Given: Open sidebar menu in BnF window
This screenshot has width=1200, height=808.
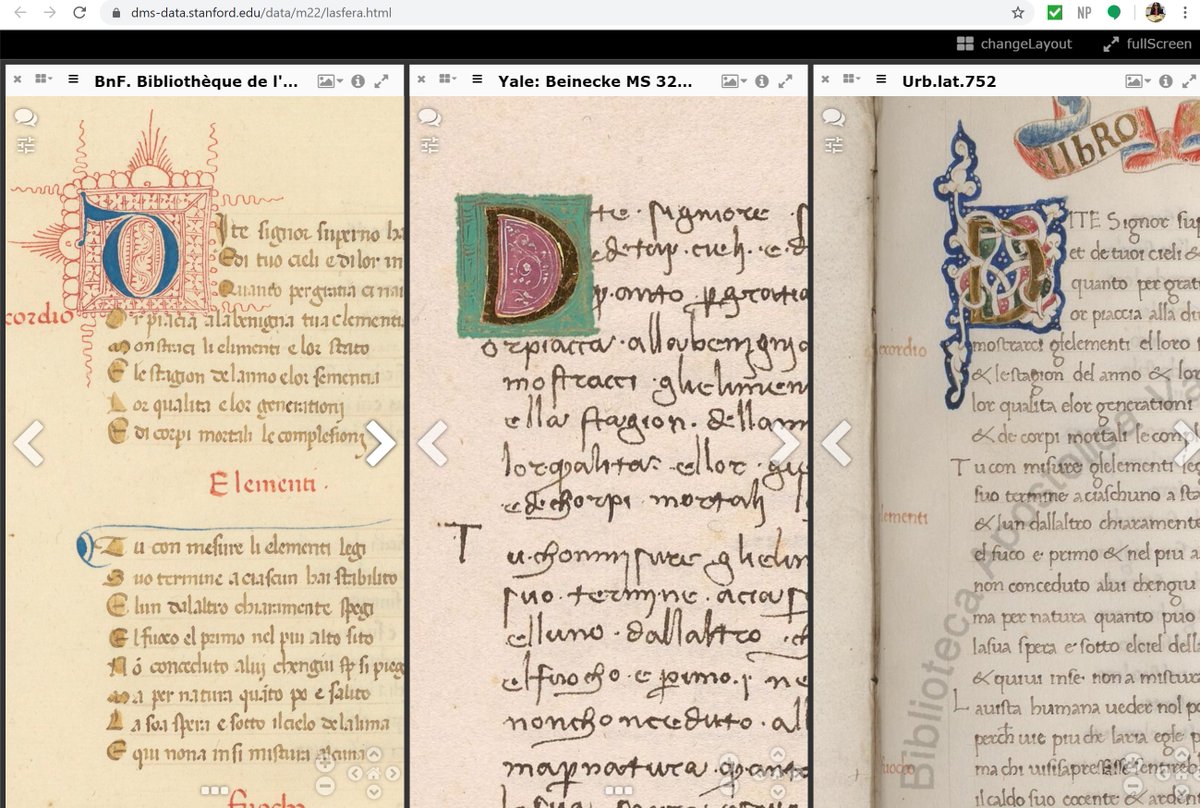Looking at the screenshot, I should click(x=73, y=80).
